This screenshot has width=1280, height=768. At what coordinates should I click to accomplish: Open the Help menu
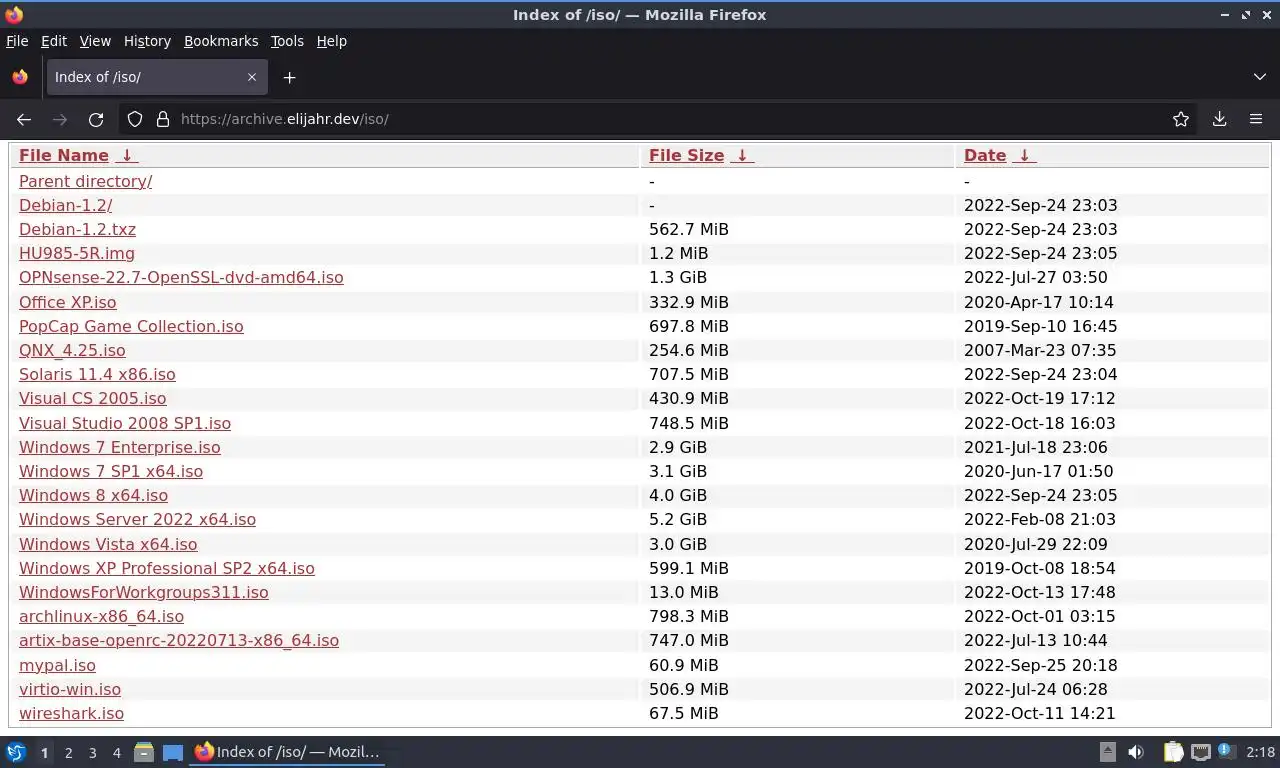coord(331,41)
